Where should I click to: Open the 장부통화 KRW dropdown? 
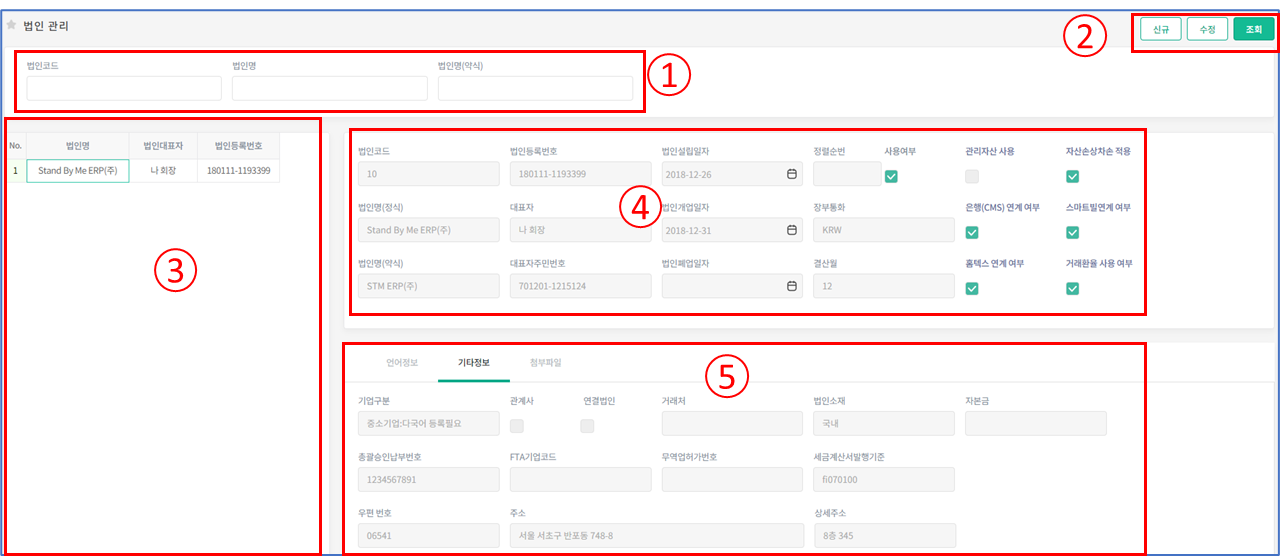click(x=883, y=230)
